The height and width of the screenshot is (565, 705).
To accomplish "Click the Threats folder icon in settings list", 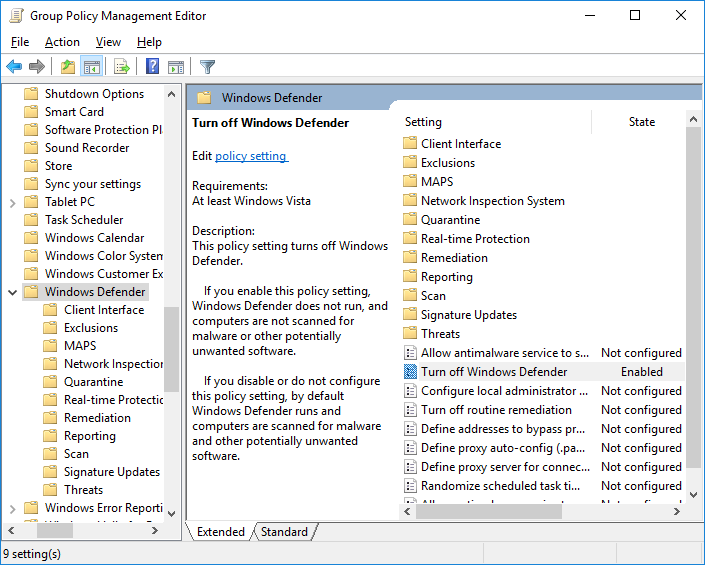I will (x=410, y=334).
